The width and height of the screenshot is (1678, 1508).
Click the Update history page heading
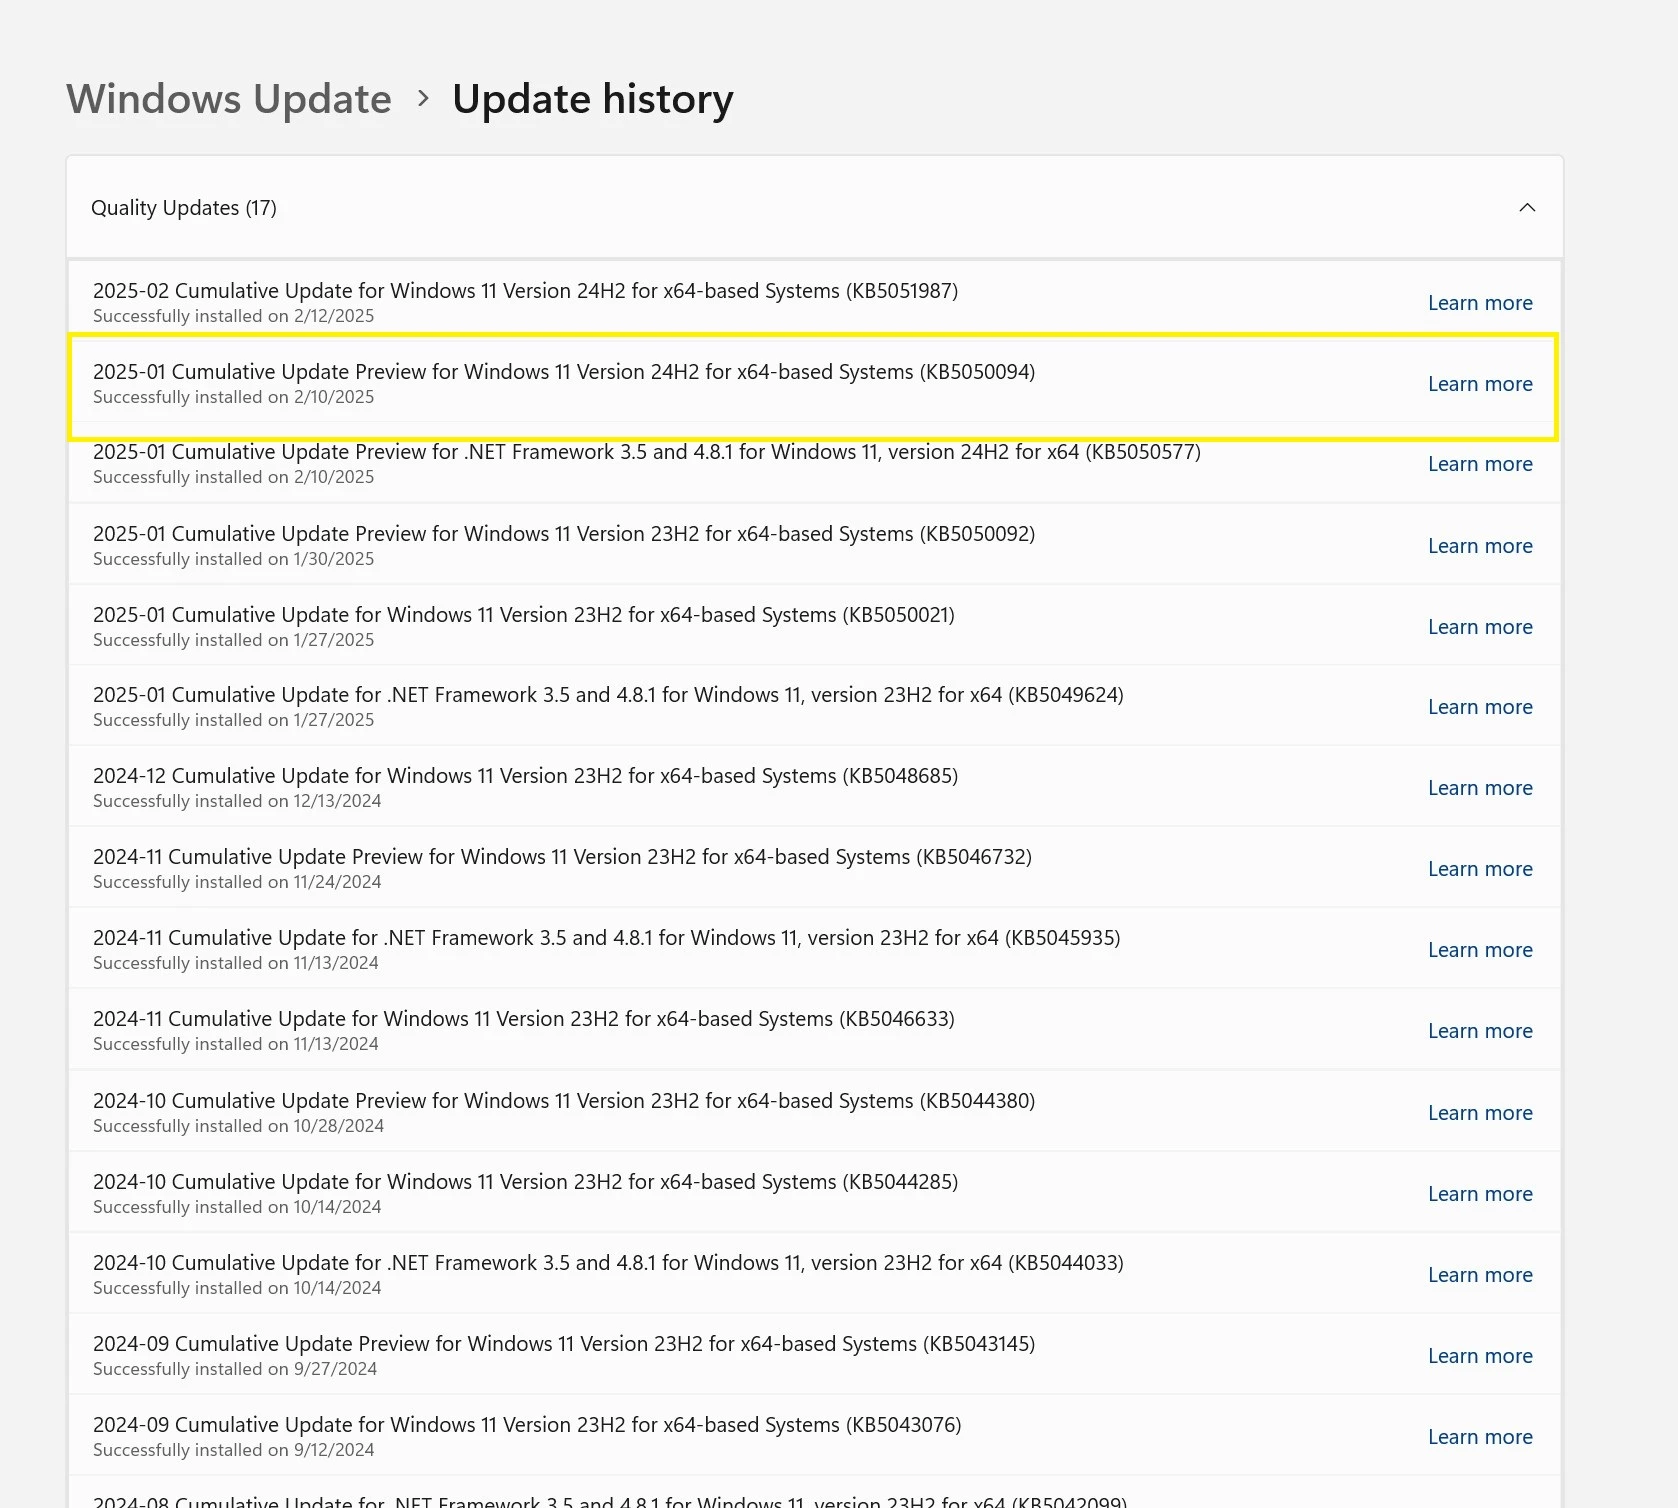593,99
